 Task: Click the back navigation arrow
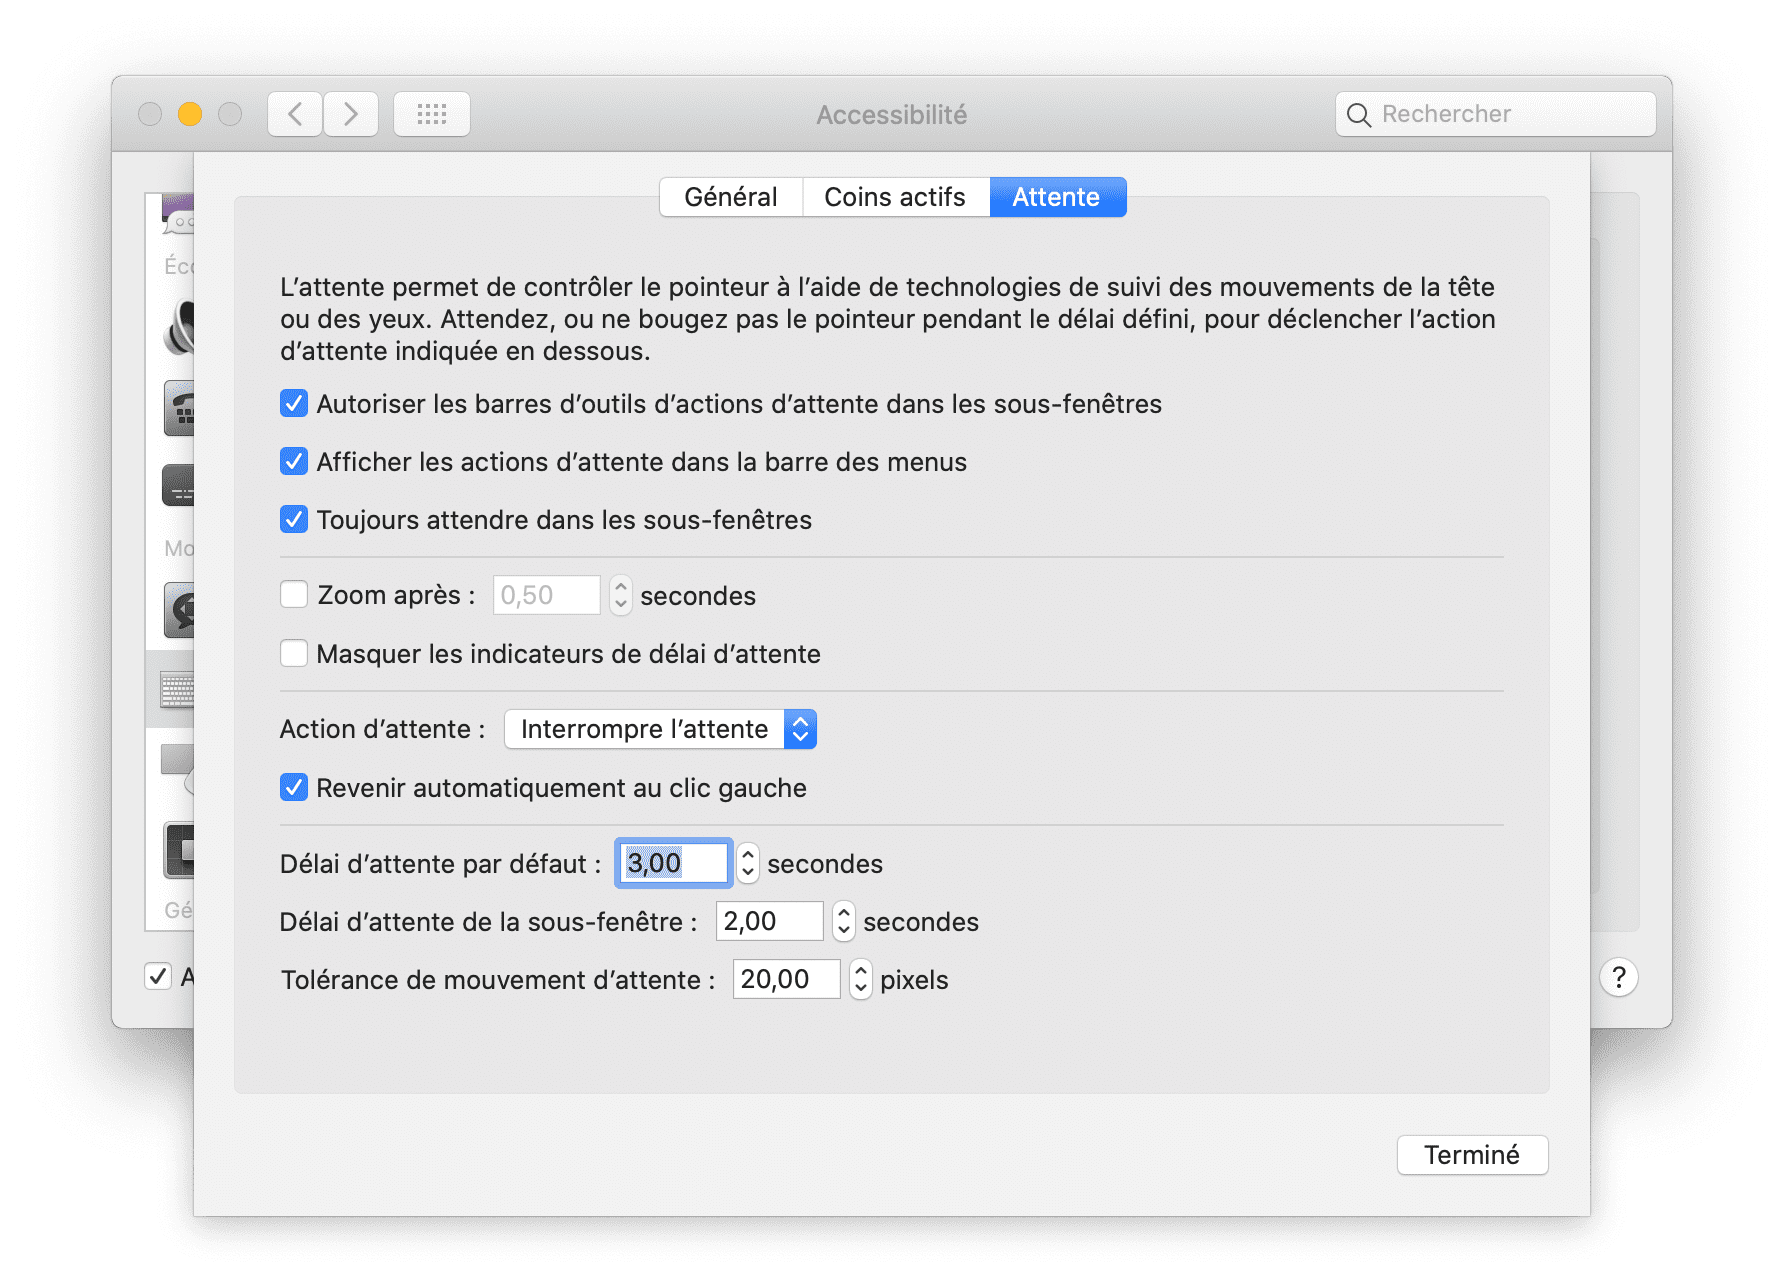click(x=295, y=114)
